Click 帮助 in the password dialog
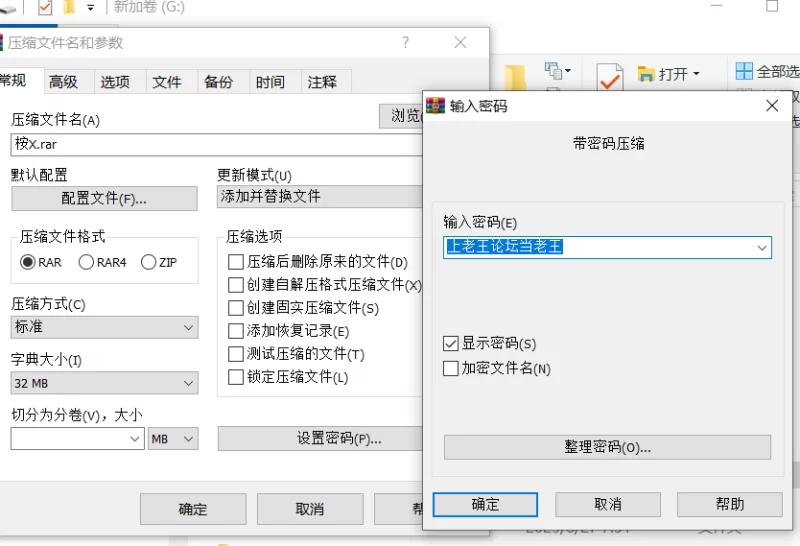The width and height of the screenshot is (800, 546). coord(730,504)
